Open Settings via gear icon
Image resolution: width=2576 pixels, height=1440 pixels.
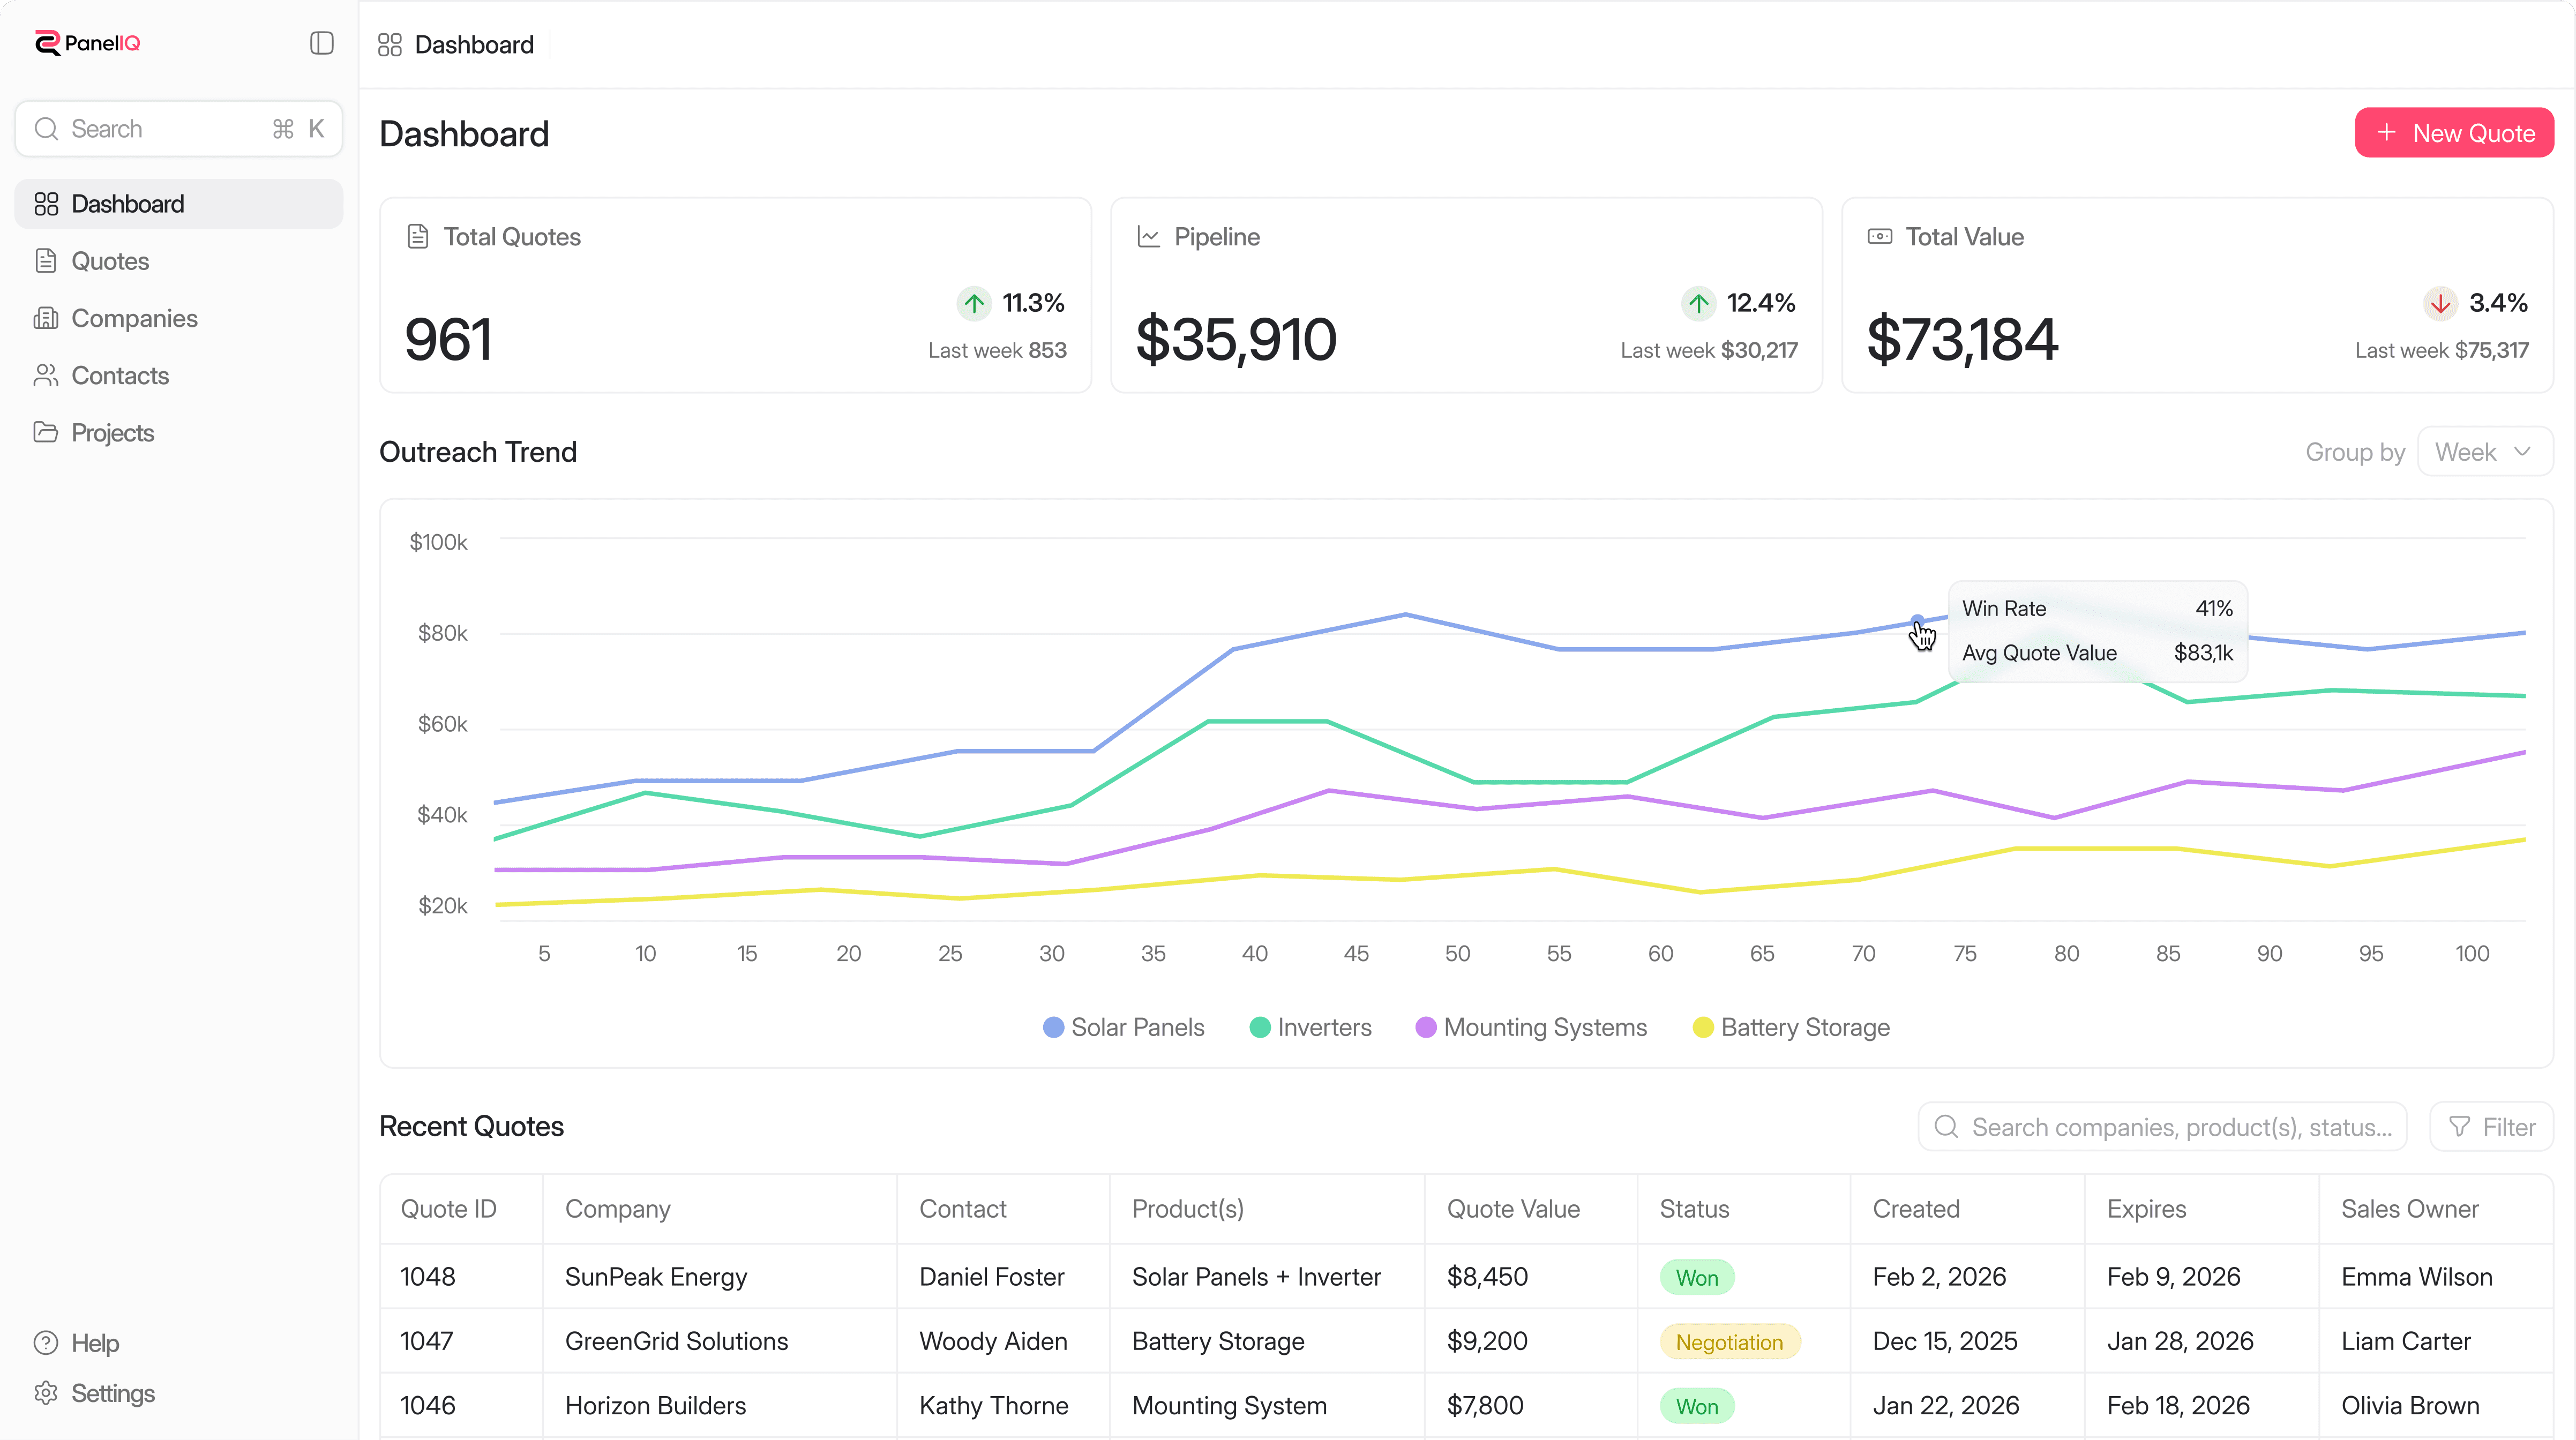pos(46,1393)
